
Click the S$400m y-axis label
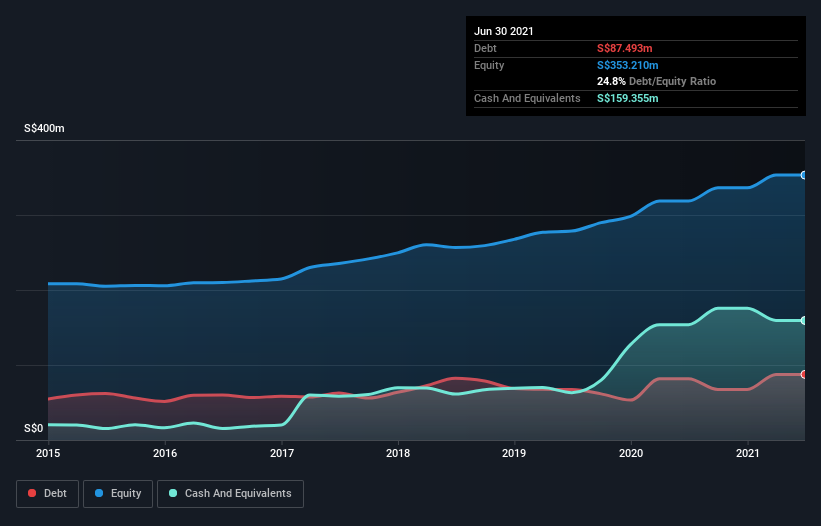coord(45,128)
